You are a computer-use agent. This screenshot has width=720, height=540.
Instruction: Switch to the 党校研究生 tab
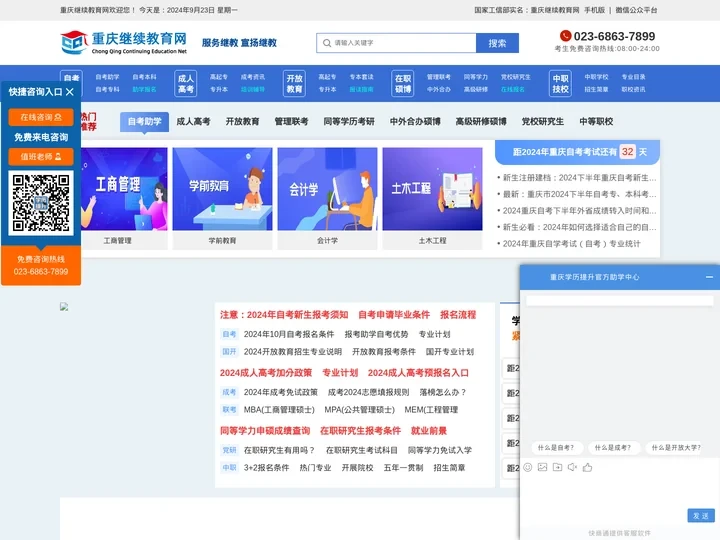(x=542, y=122)
